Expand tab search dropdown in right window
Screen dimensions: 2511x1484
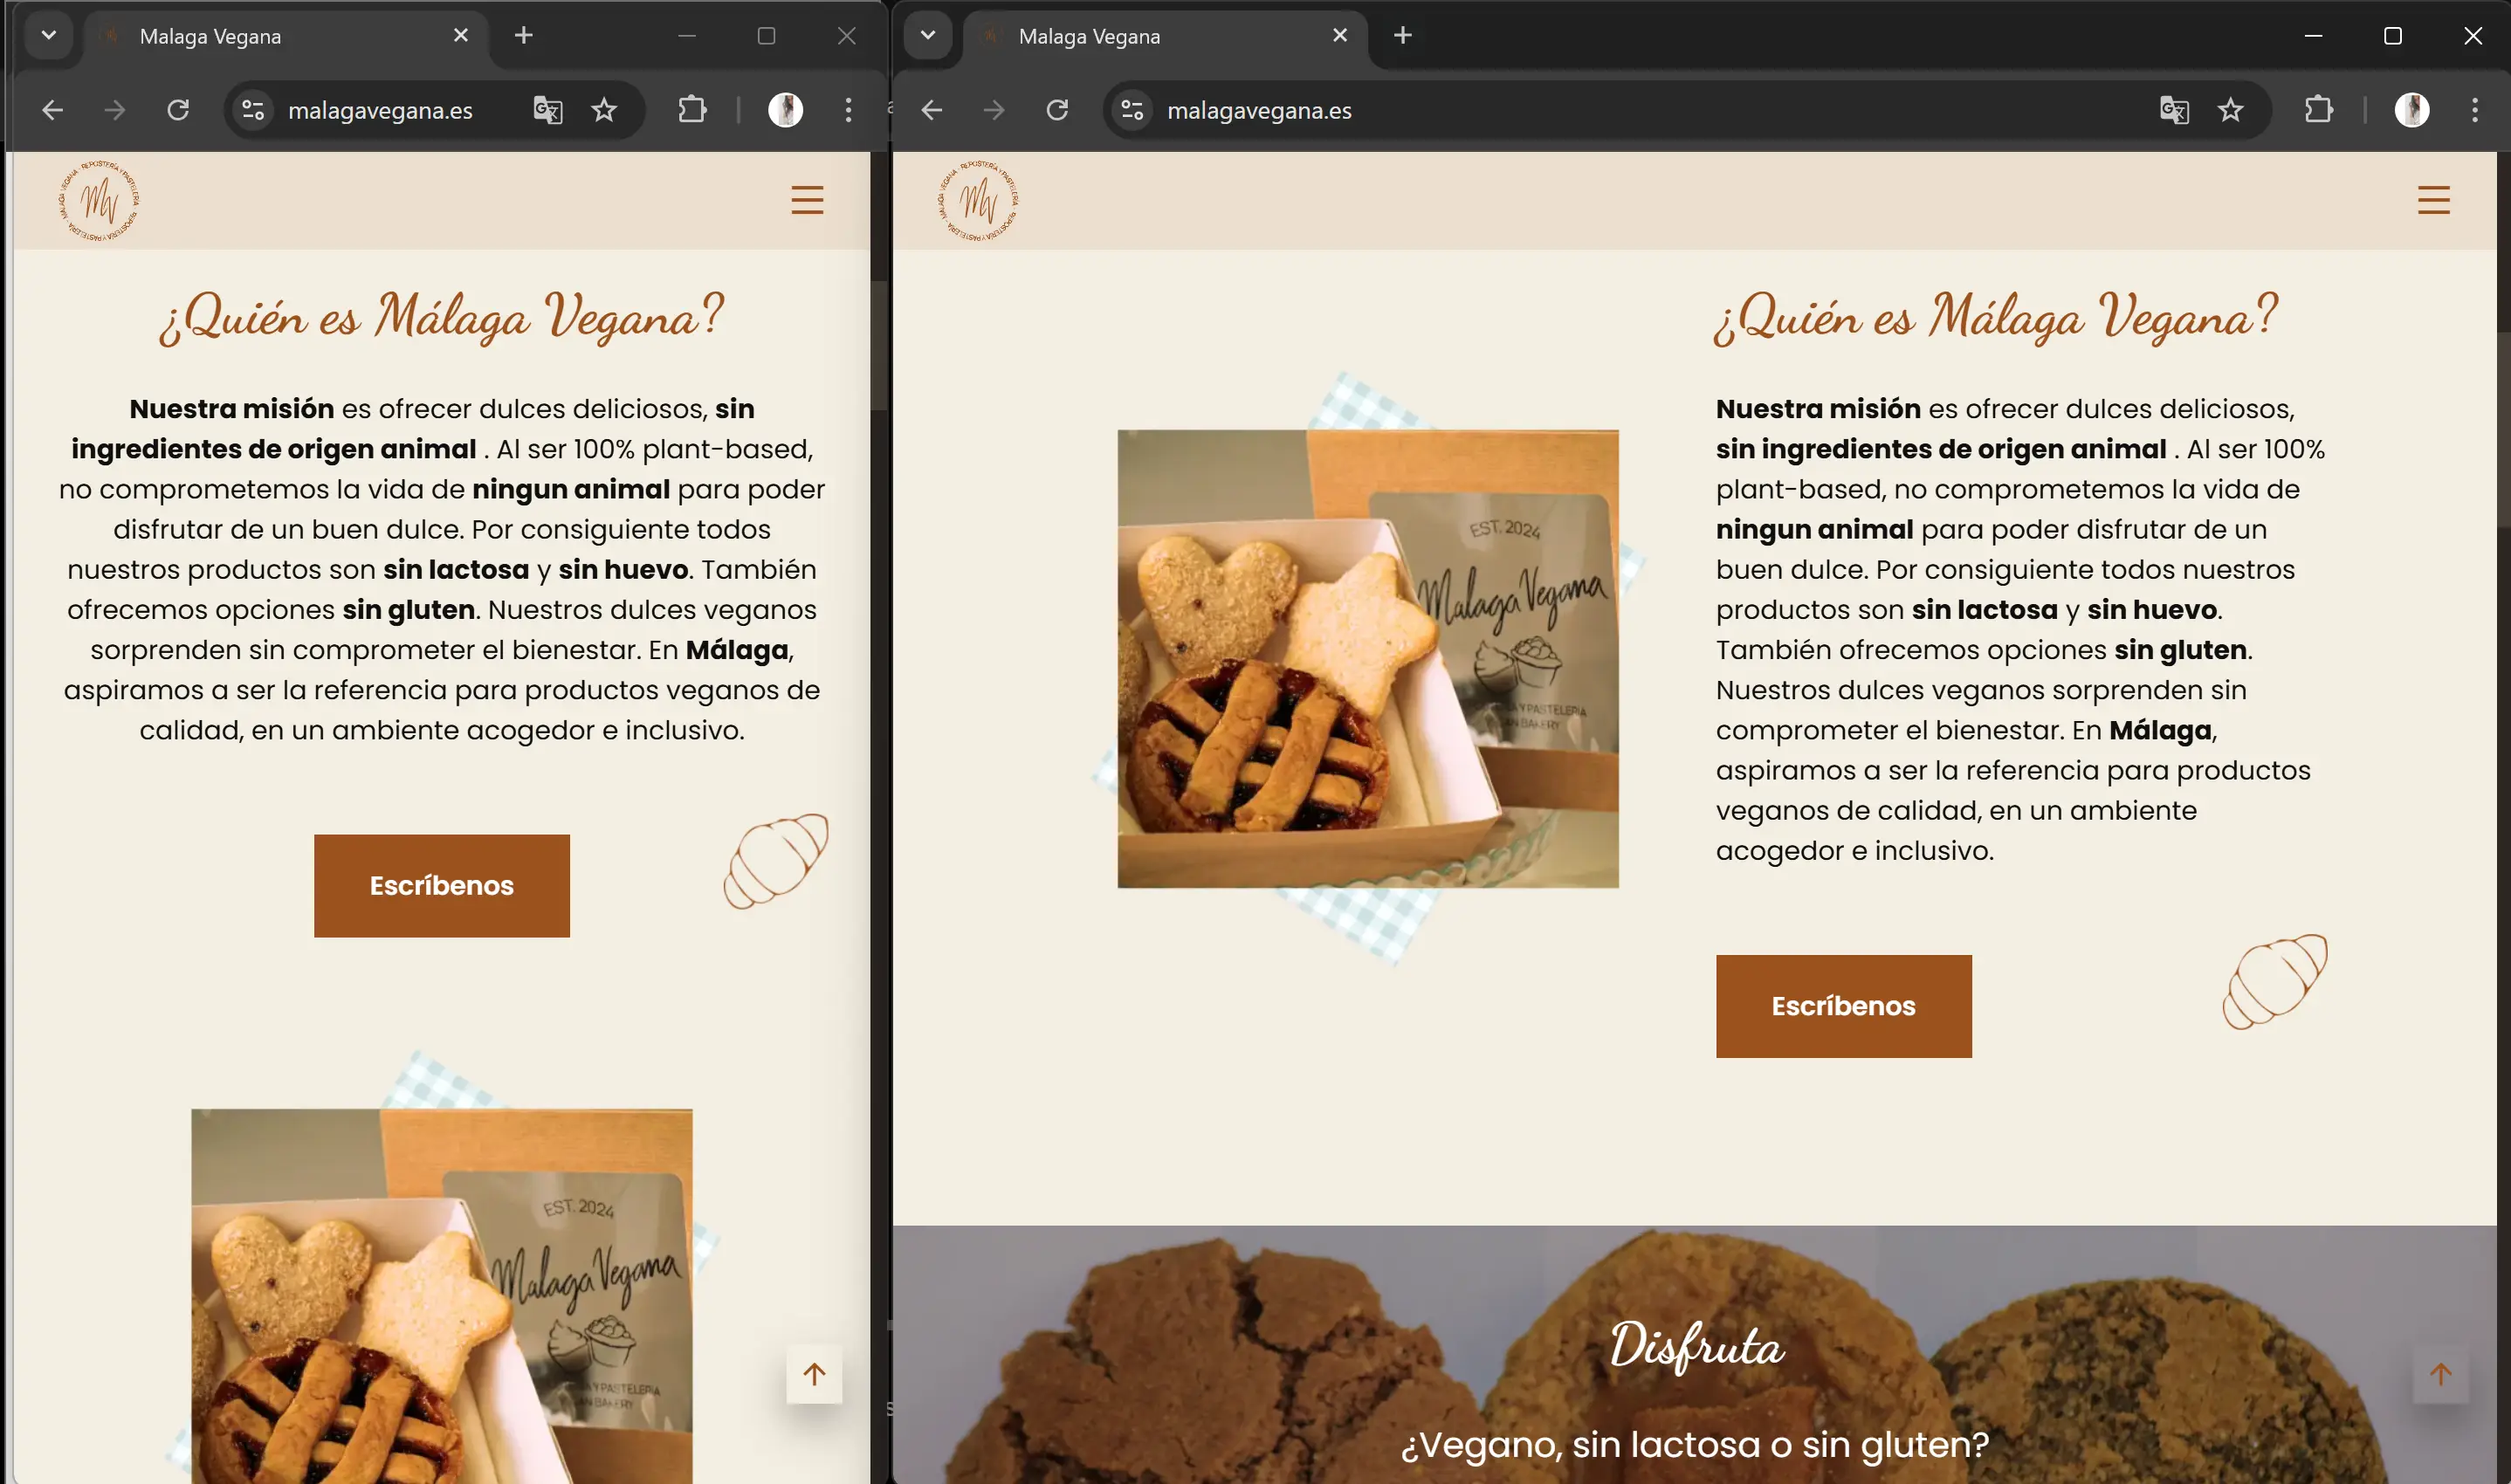point(927,36)
